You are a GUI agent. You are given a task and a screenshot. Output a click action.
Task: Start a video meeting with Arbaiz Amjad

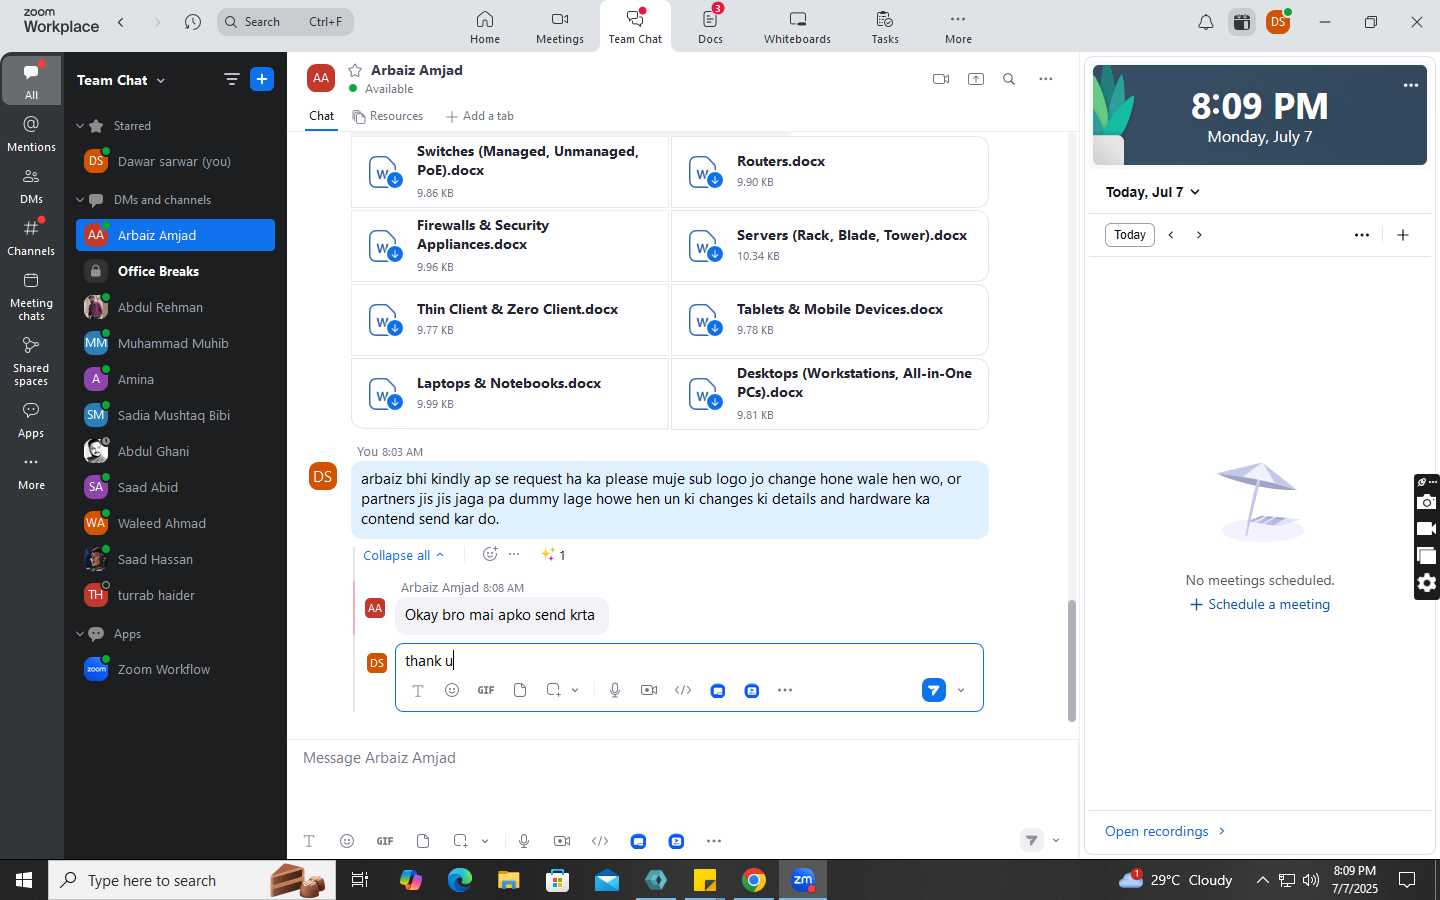940,79
